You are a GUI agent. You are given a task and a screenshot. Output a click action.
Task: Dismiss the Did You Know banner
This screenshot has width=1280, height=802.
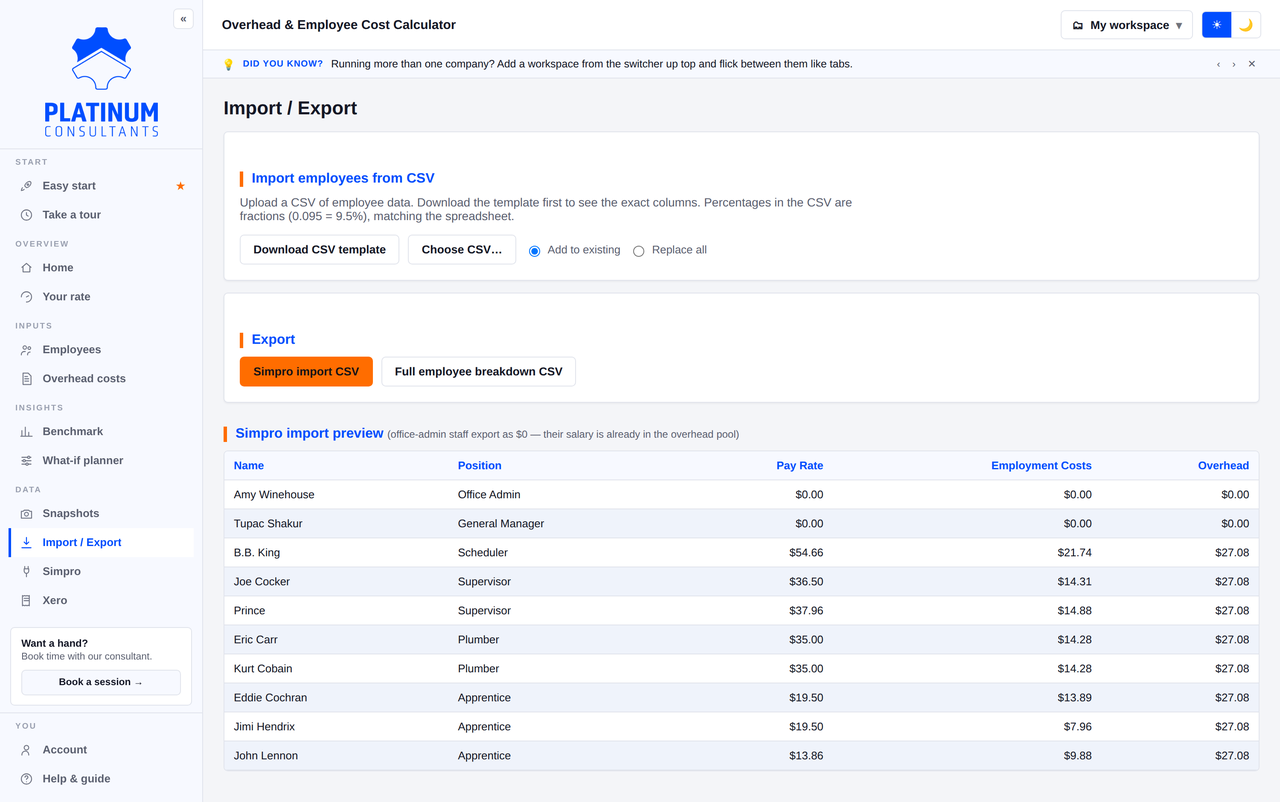click(x=1252, y=64)
